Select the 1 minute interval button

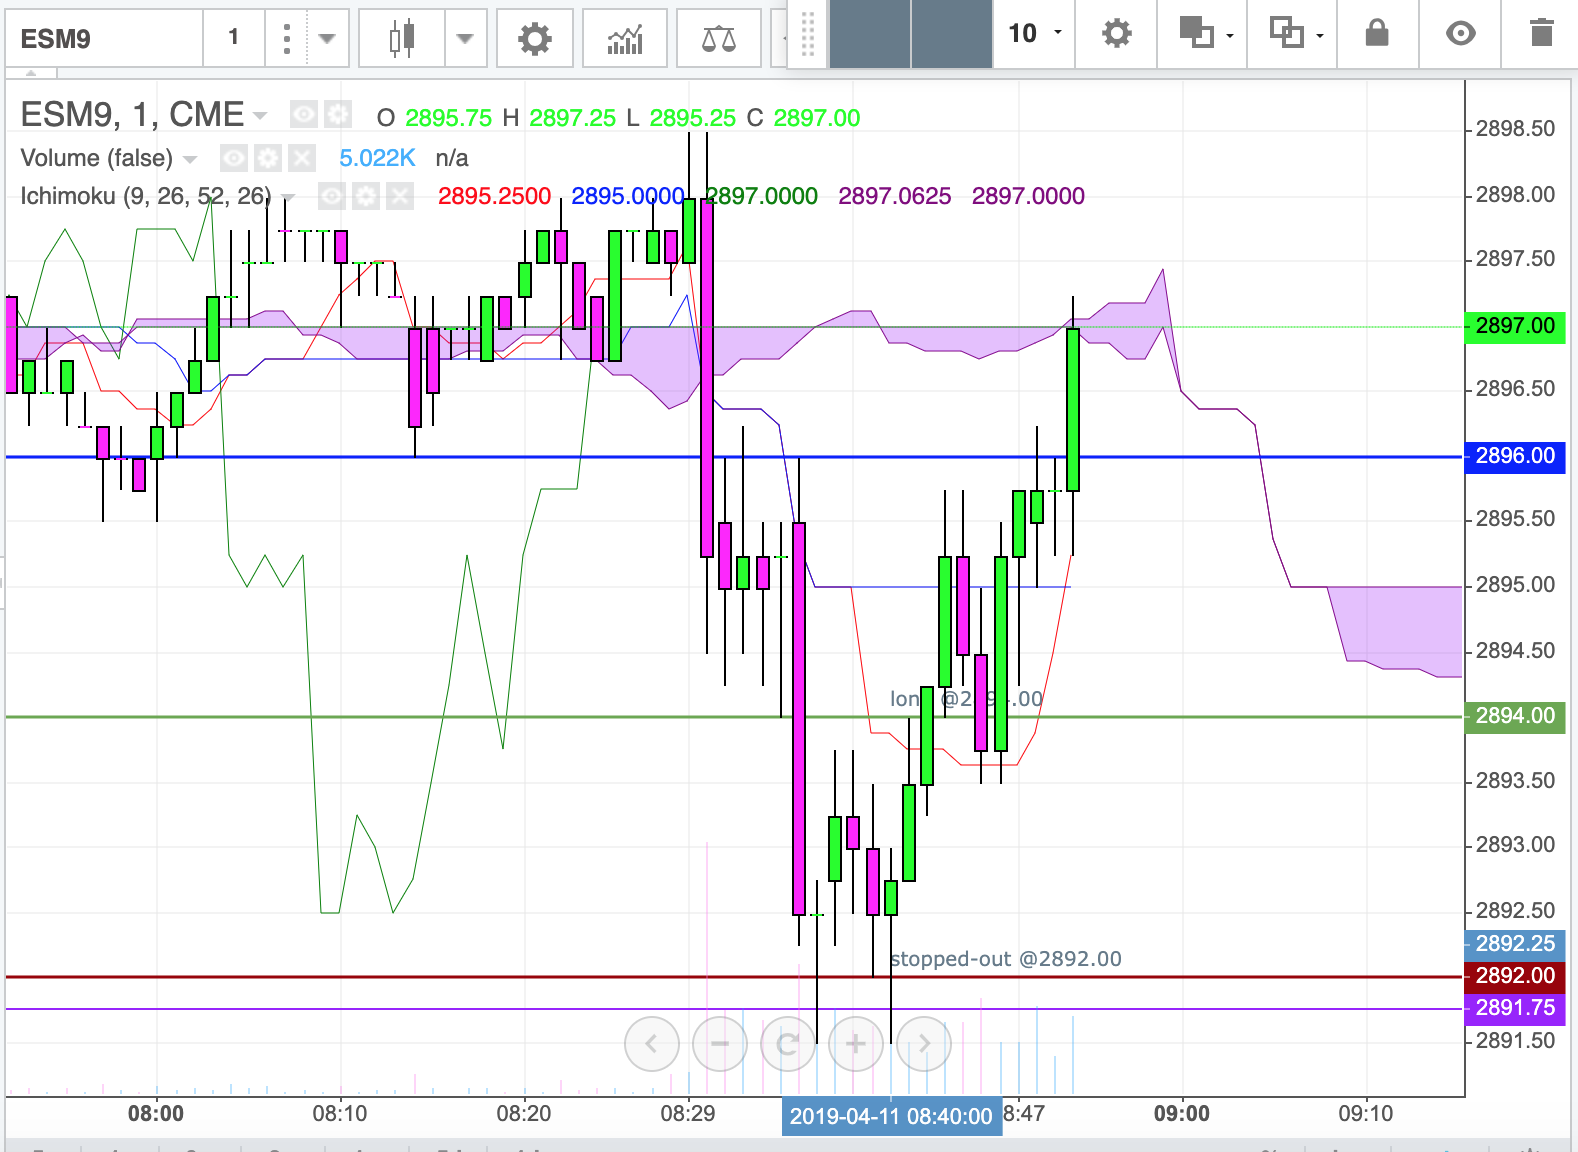click(234, 38)
